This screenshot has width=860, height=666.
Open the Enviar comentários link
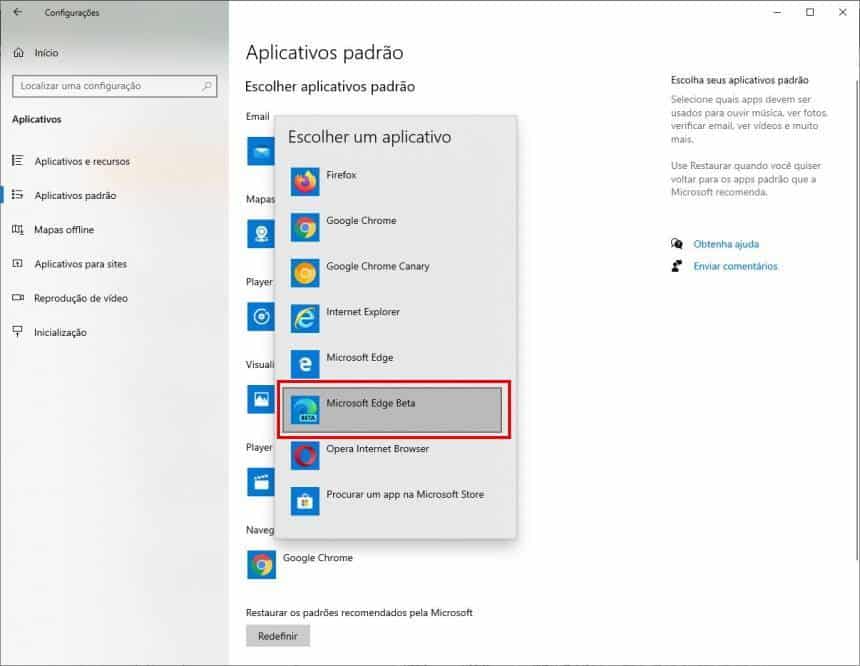point(735,266)
